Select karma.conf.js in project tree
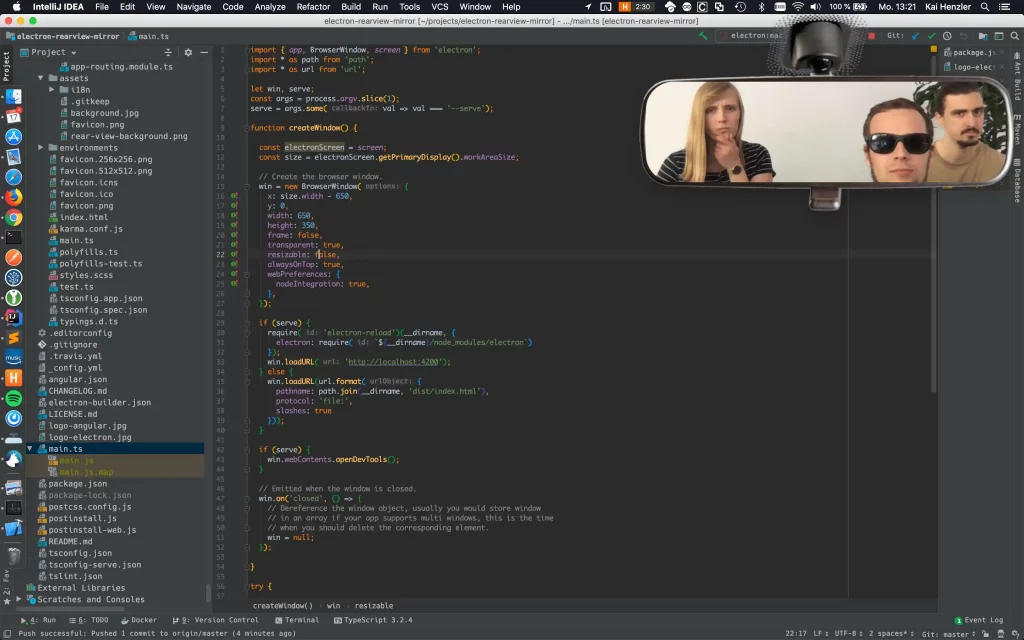Viewport: 1024px width, 640px height. 91,229
